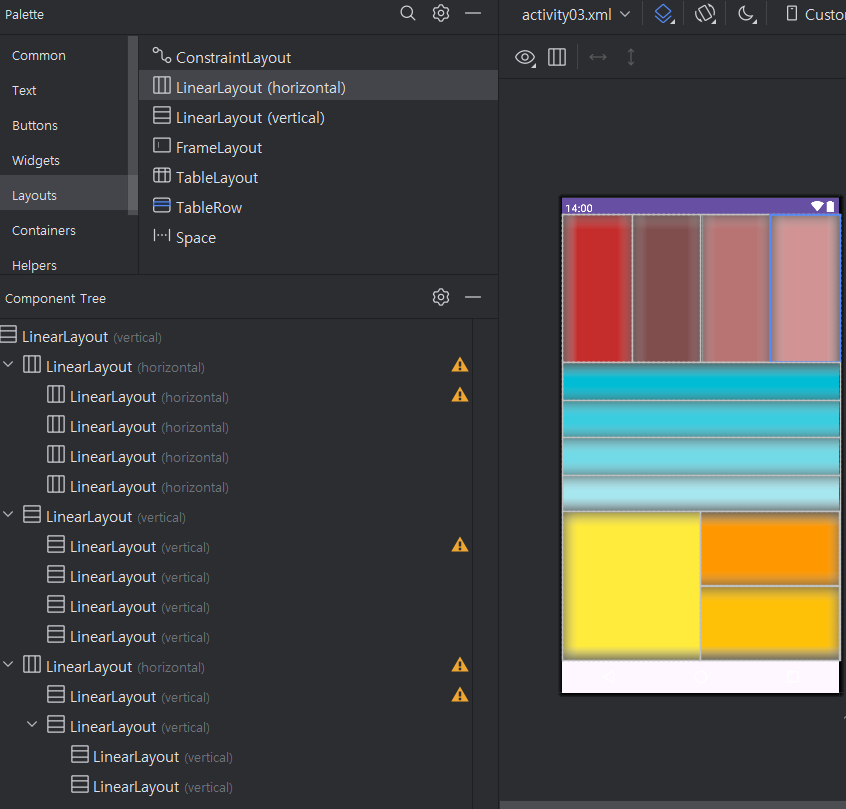The image size is (846, 809).
Task: Click the design surface layers icon
Action: tap(663, 14)
